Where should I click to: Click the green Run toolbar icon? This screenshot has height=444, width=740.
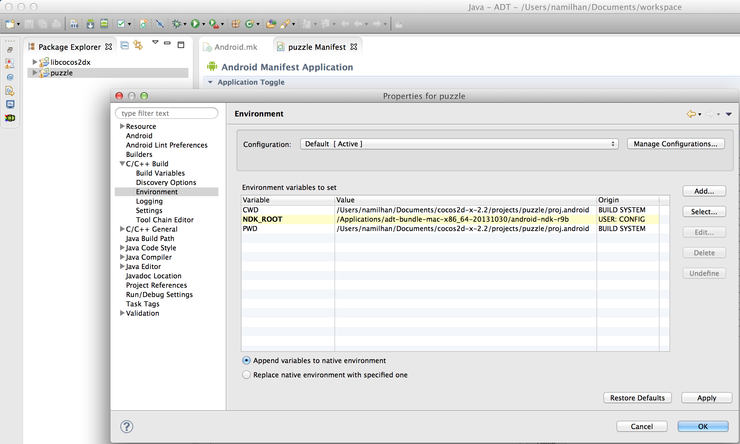195,24
